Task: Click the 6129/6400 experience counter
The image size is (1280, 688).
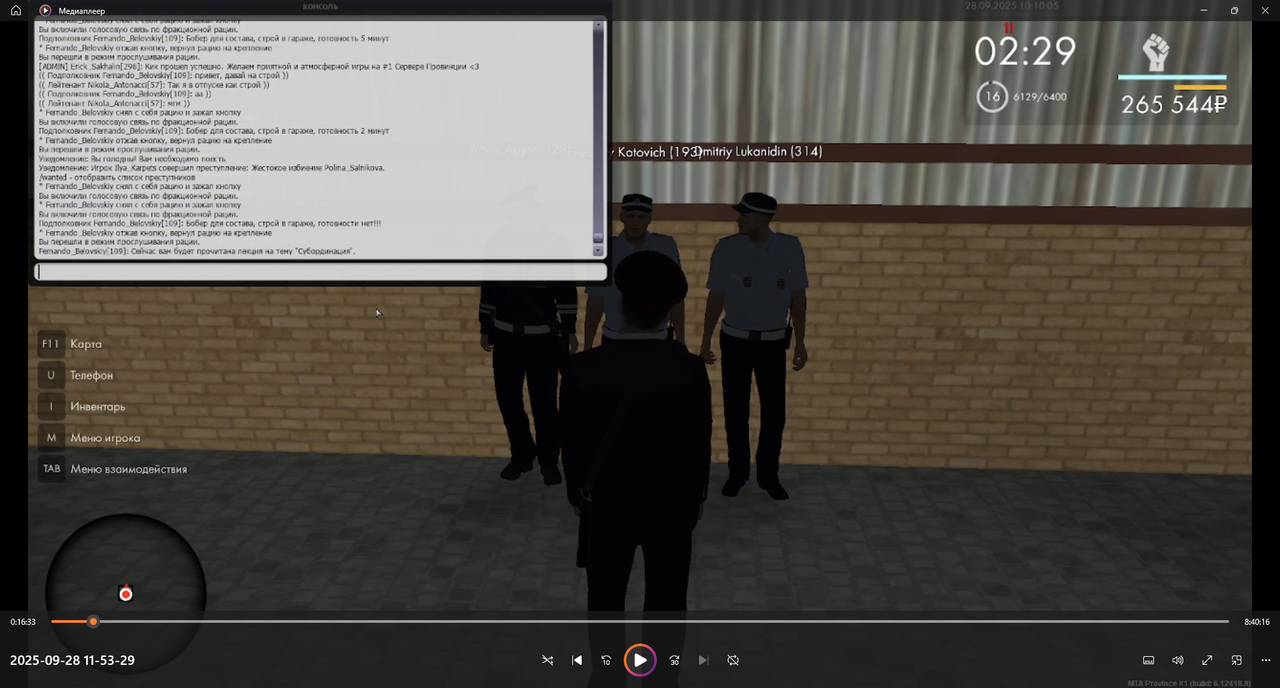Action: [x=1040, y=97]
